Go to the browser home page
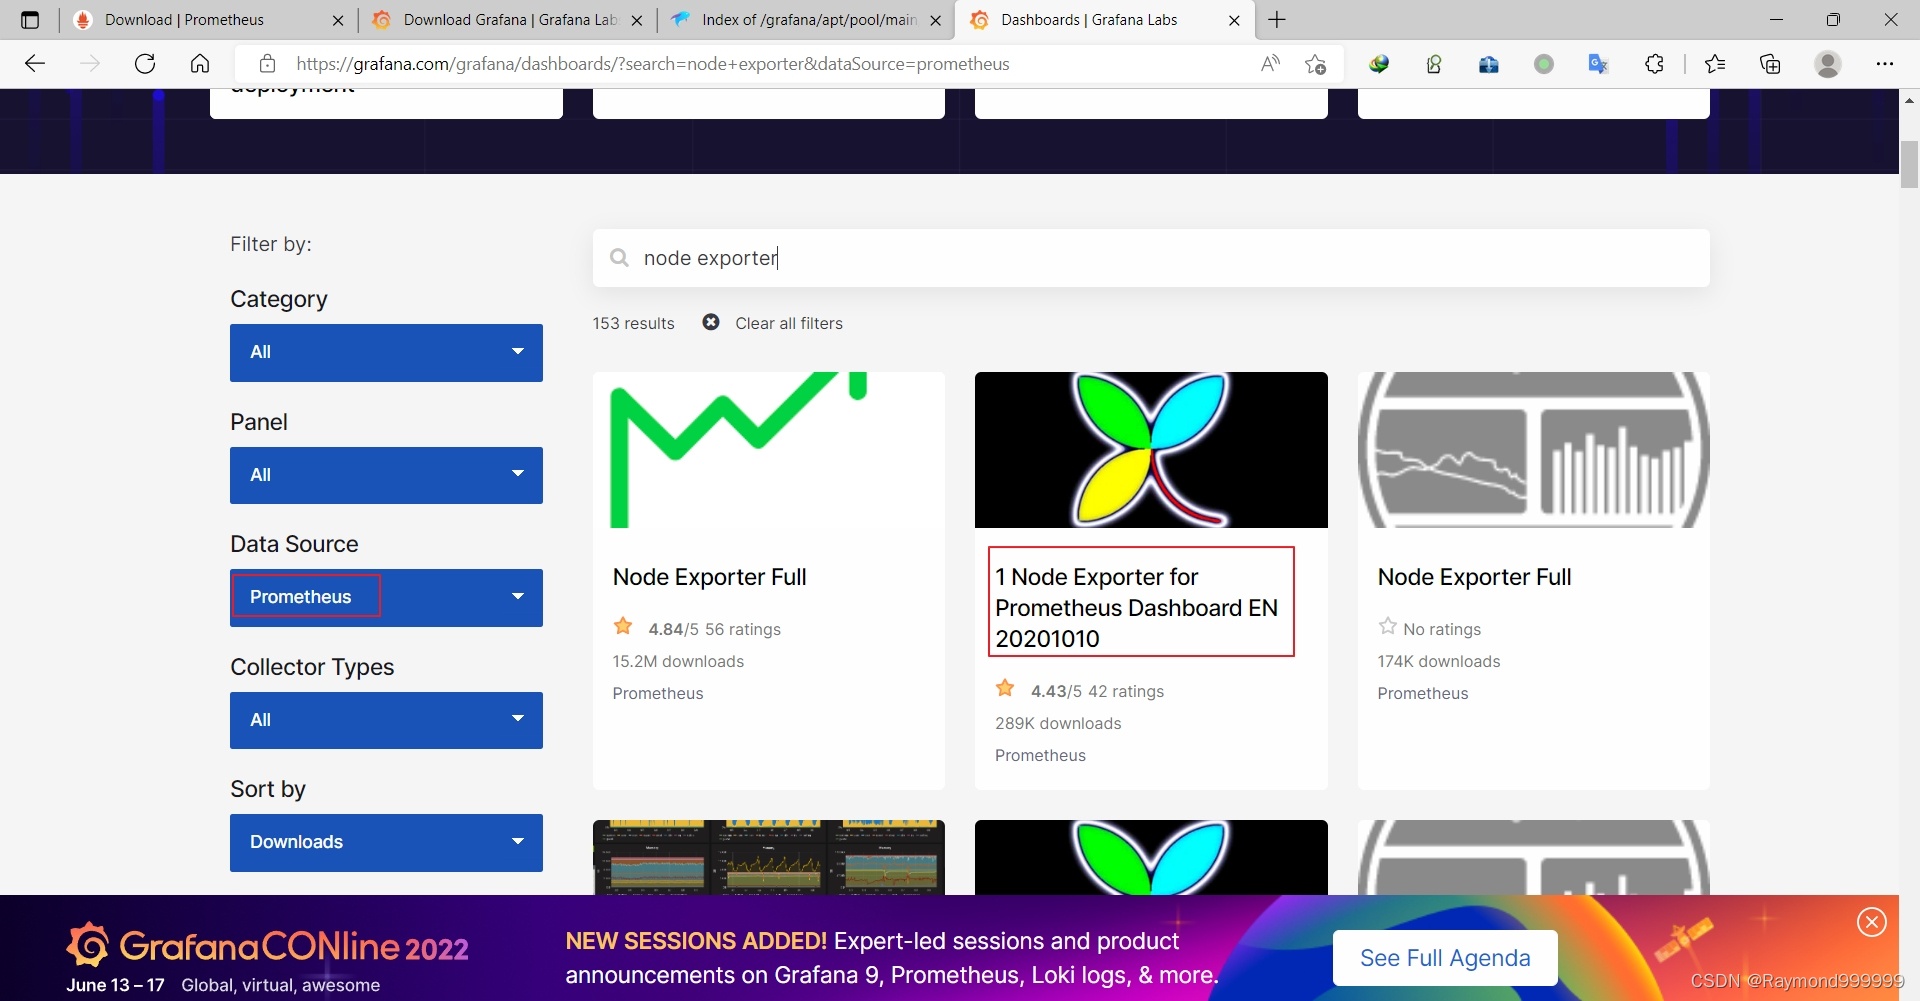 pos(200,64)
